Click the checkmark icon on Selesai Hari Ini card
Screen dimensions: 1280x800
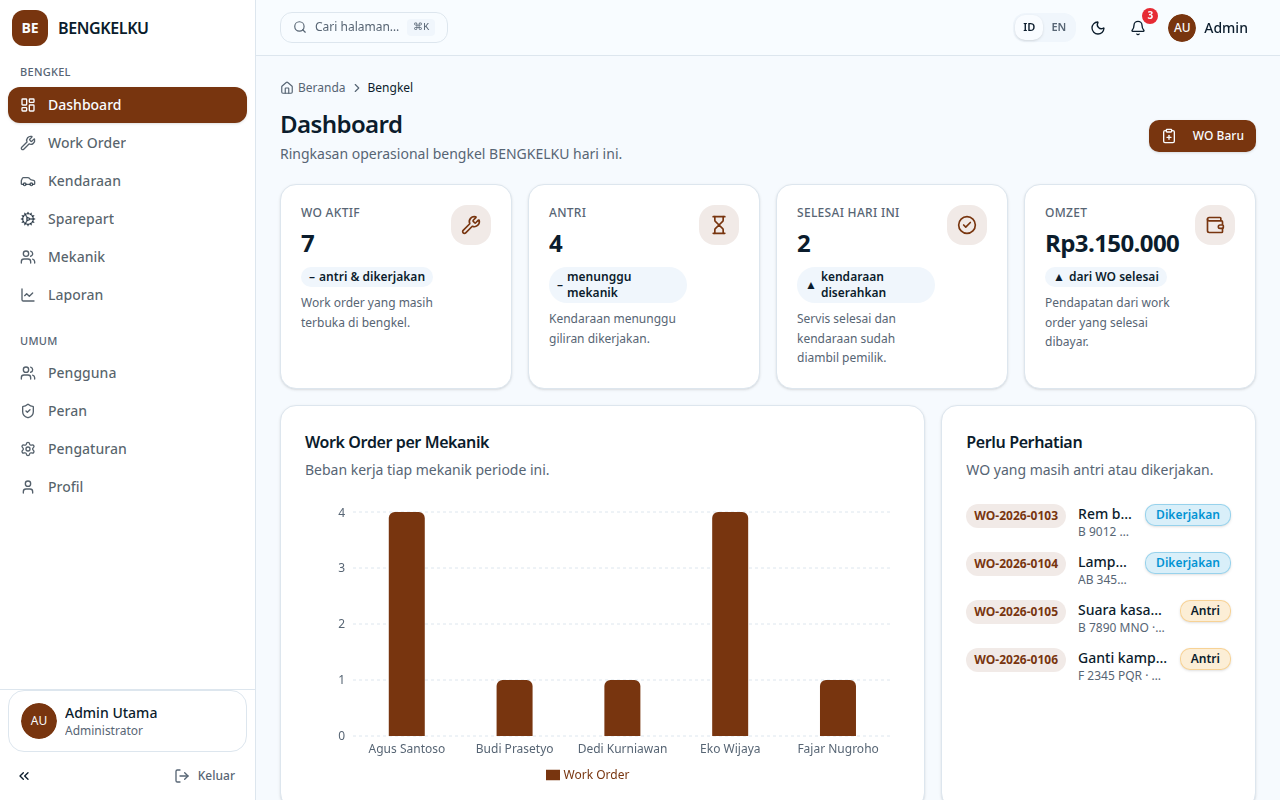(967, 225)
